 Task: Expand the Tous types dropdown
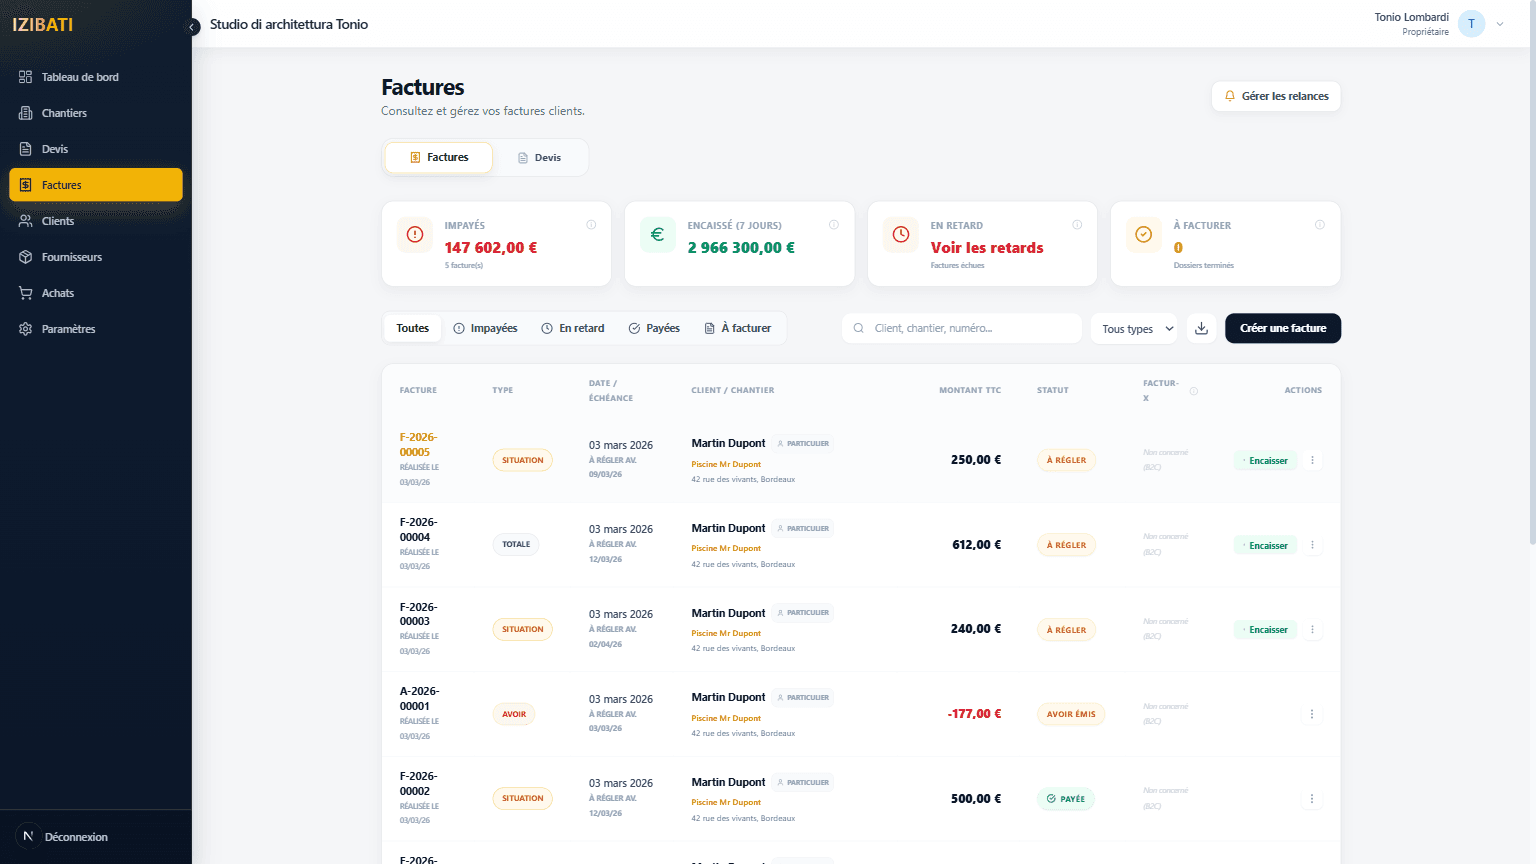click(x=1137, y=329)
